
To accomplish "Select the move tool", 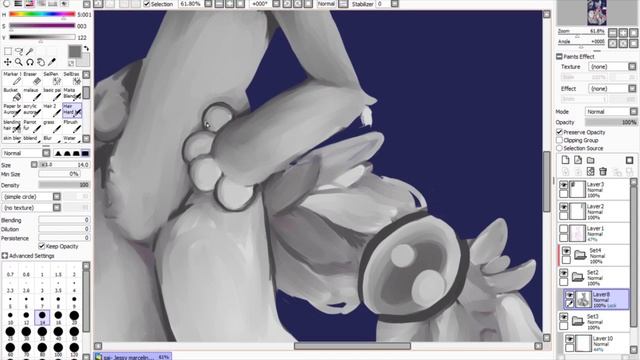I will (x=8, y=62).
